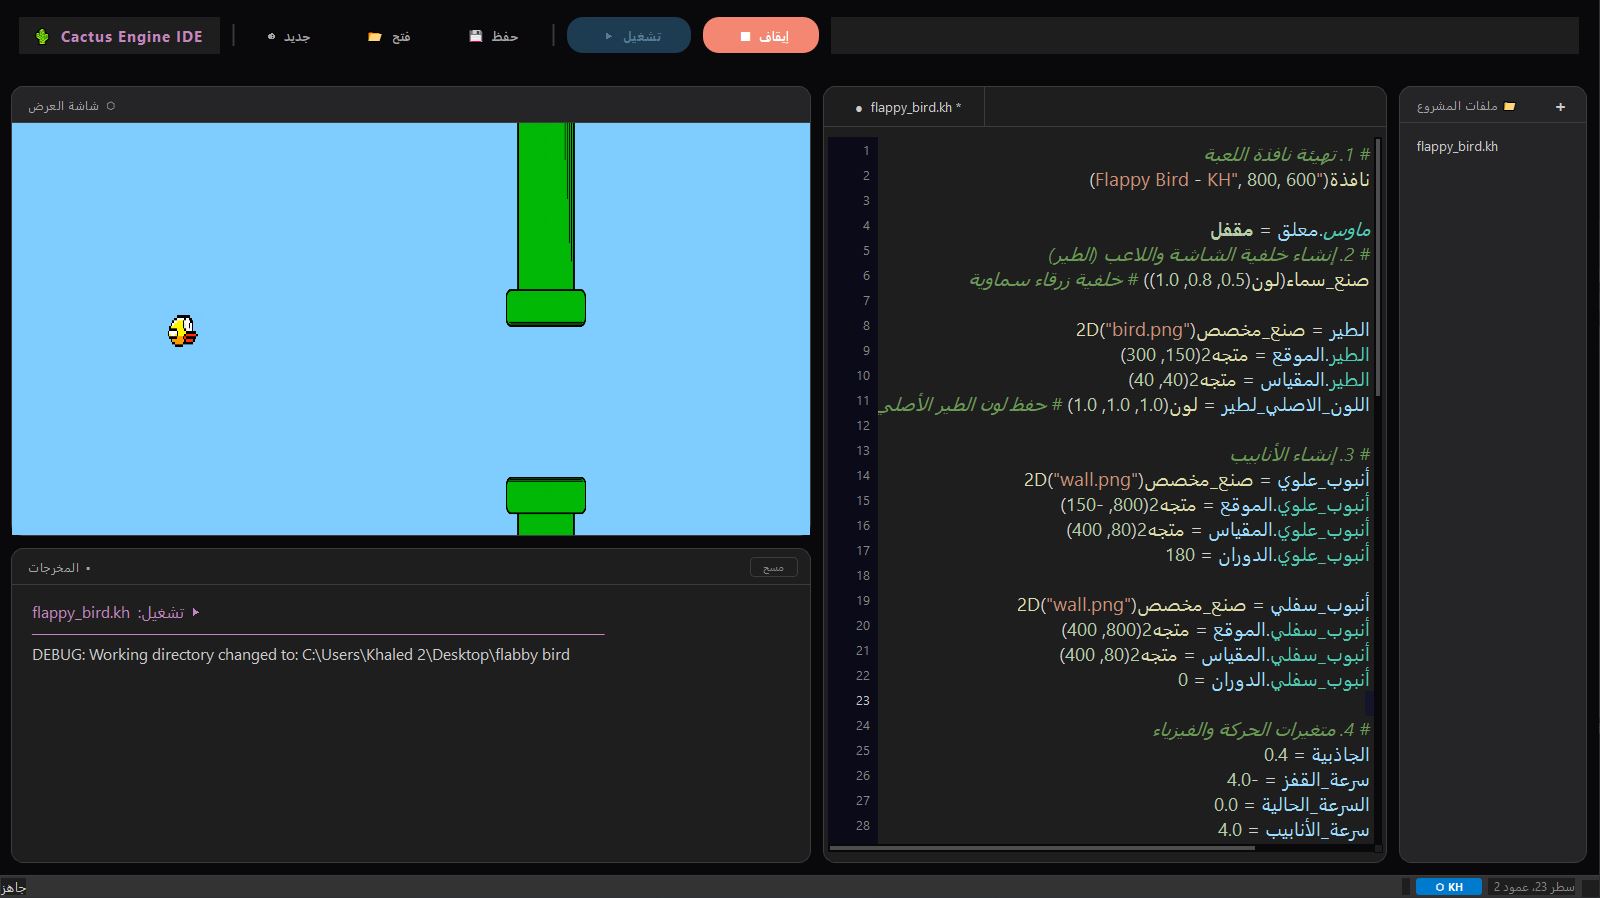
Task: Click line number 7 in the editor gutter
Action: [x=866, y=301]
